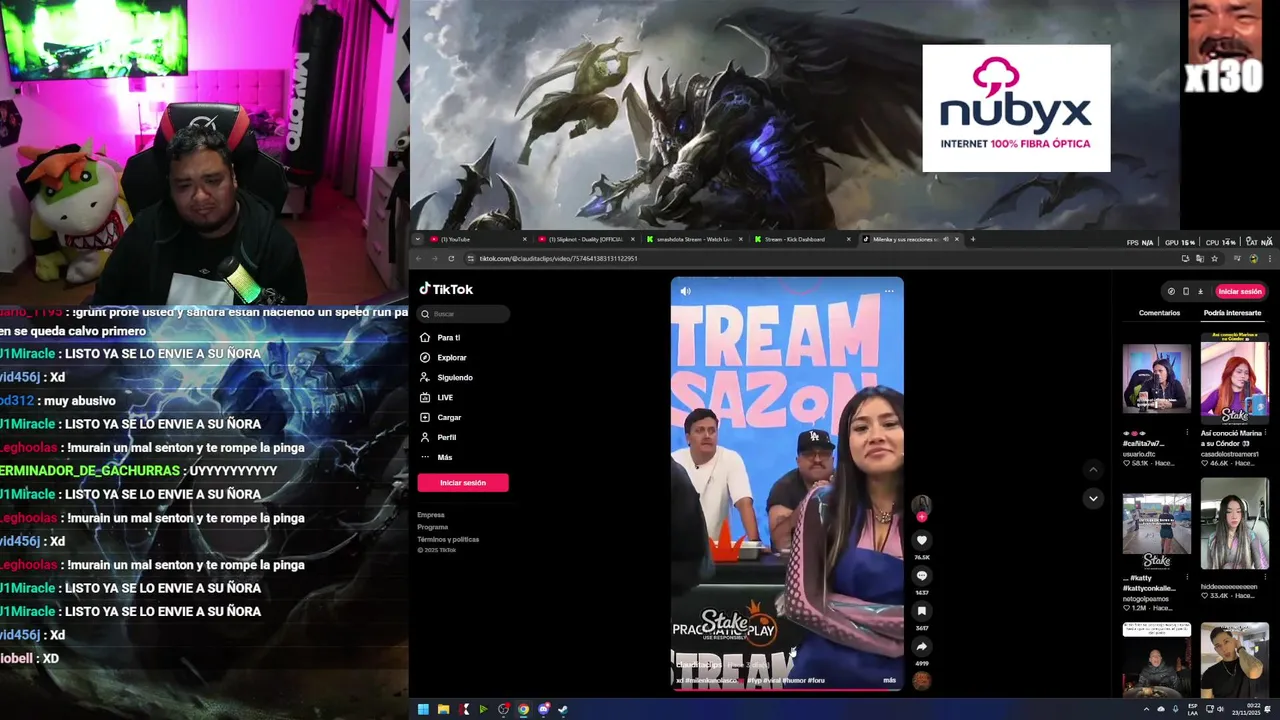Reload the page in the browser

pos(451,259)
